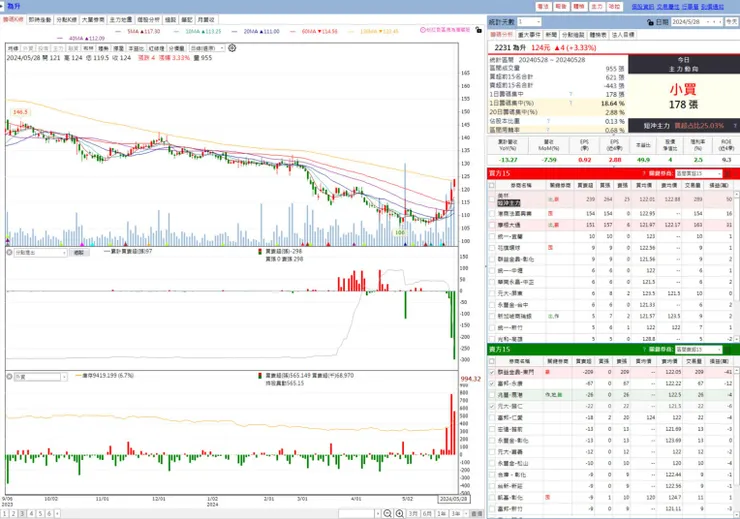The width and height of the screenshot is (740, 519).
Task: Click the scroll-up arrow of the 買方15 table
Action: pos(736,194)
